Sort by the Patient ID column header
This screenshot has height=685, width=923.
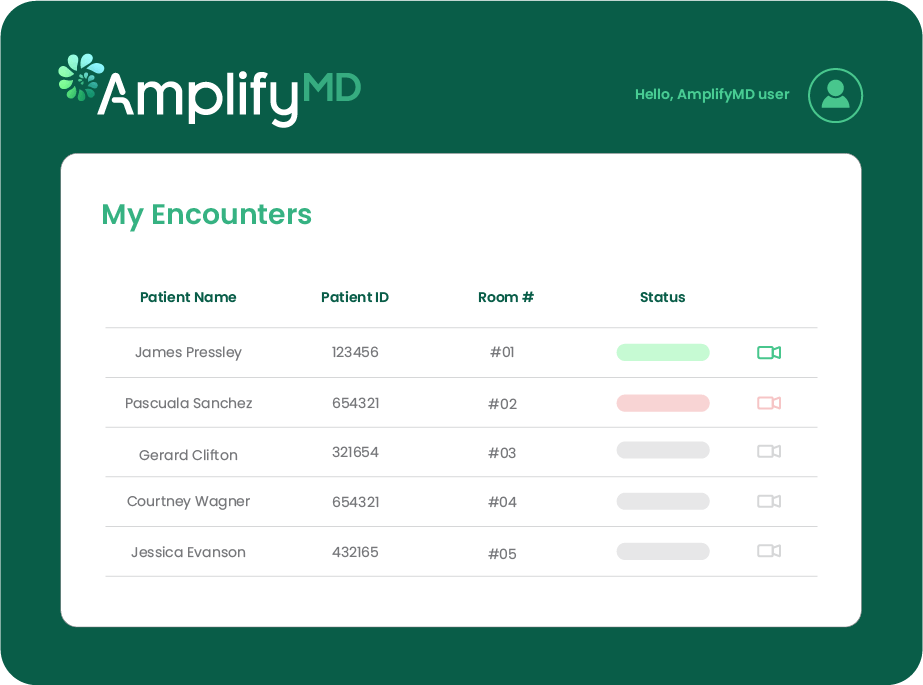tap(355, 297)
